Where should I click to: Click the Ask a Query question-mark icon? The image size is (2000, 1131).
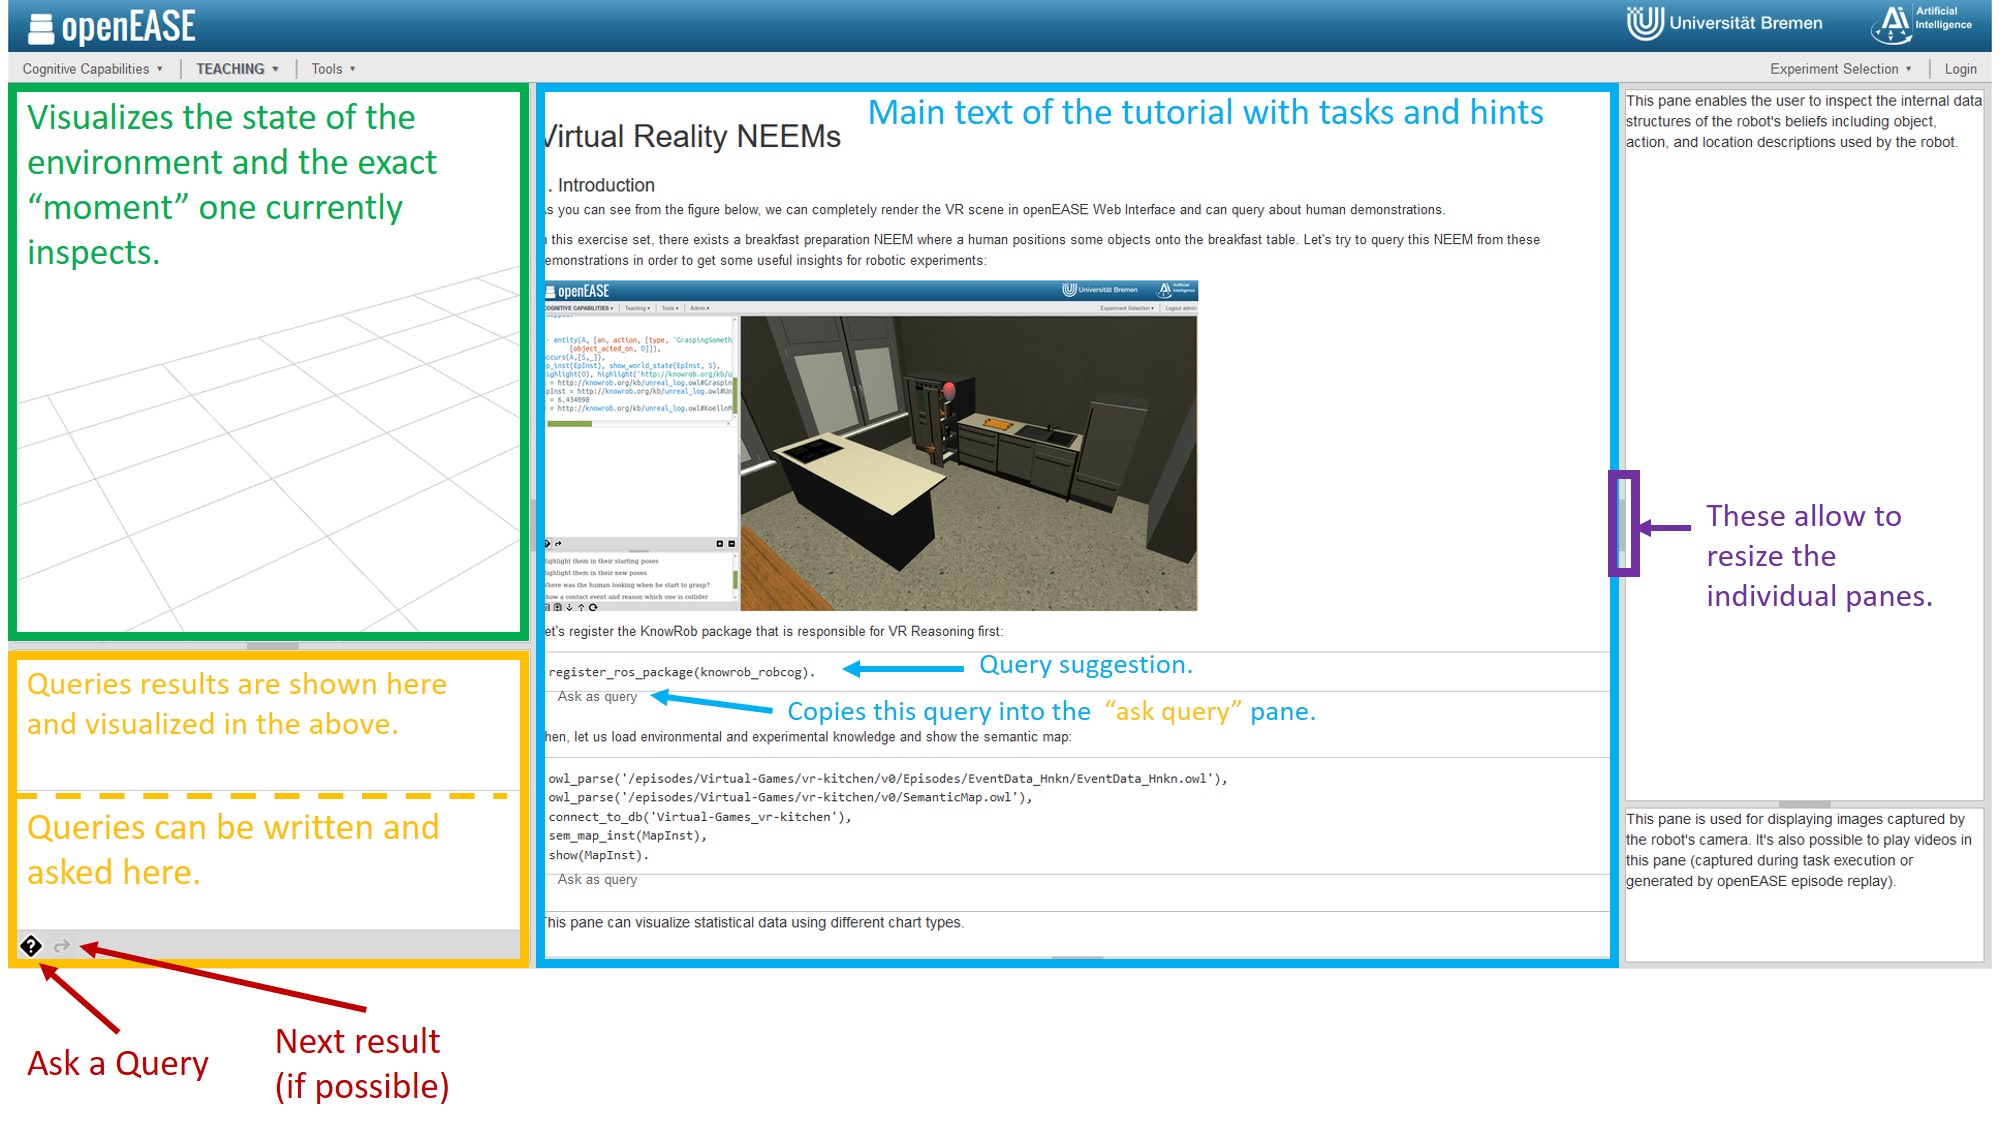click(31, 946)
